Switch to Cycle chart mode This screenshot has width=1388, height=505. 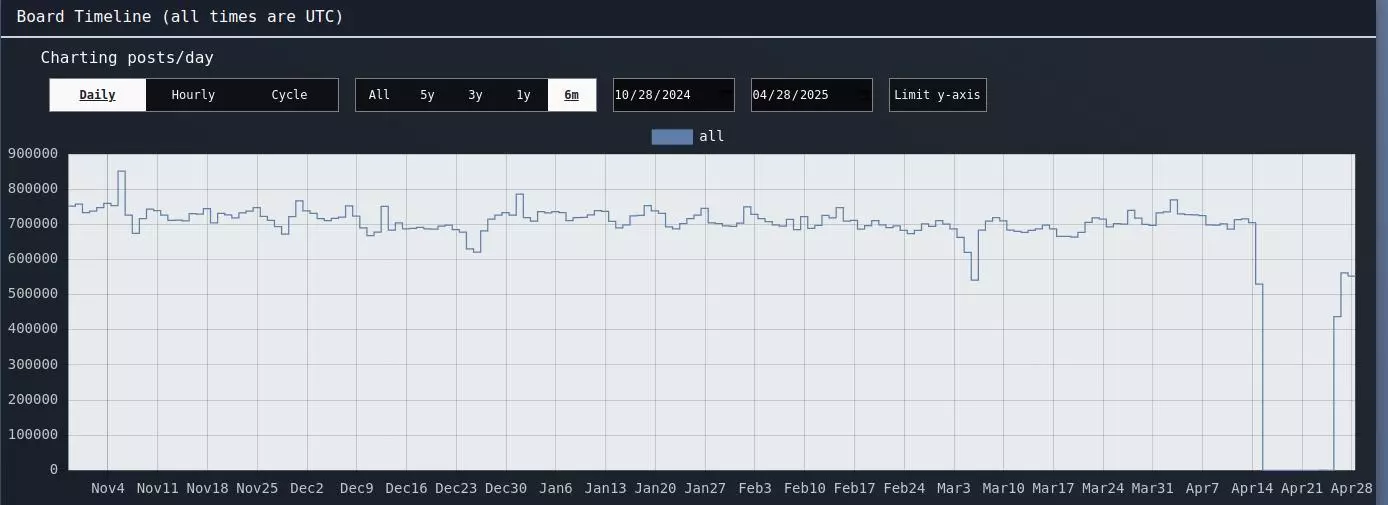(x=289, y=95)
